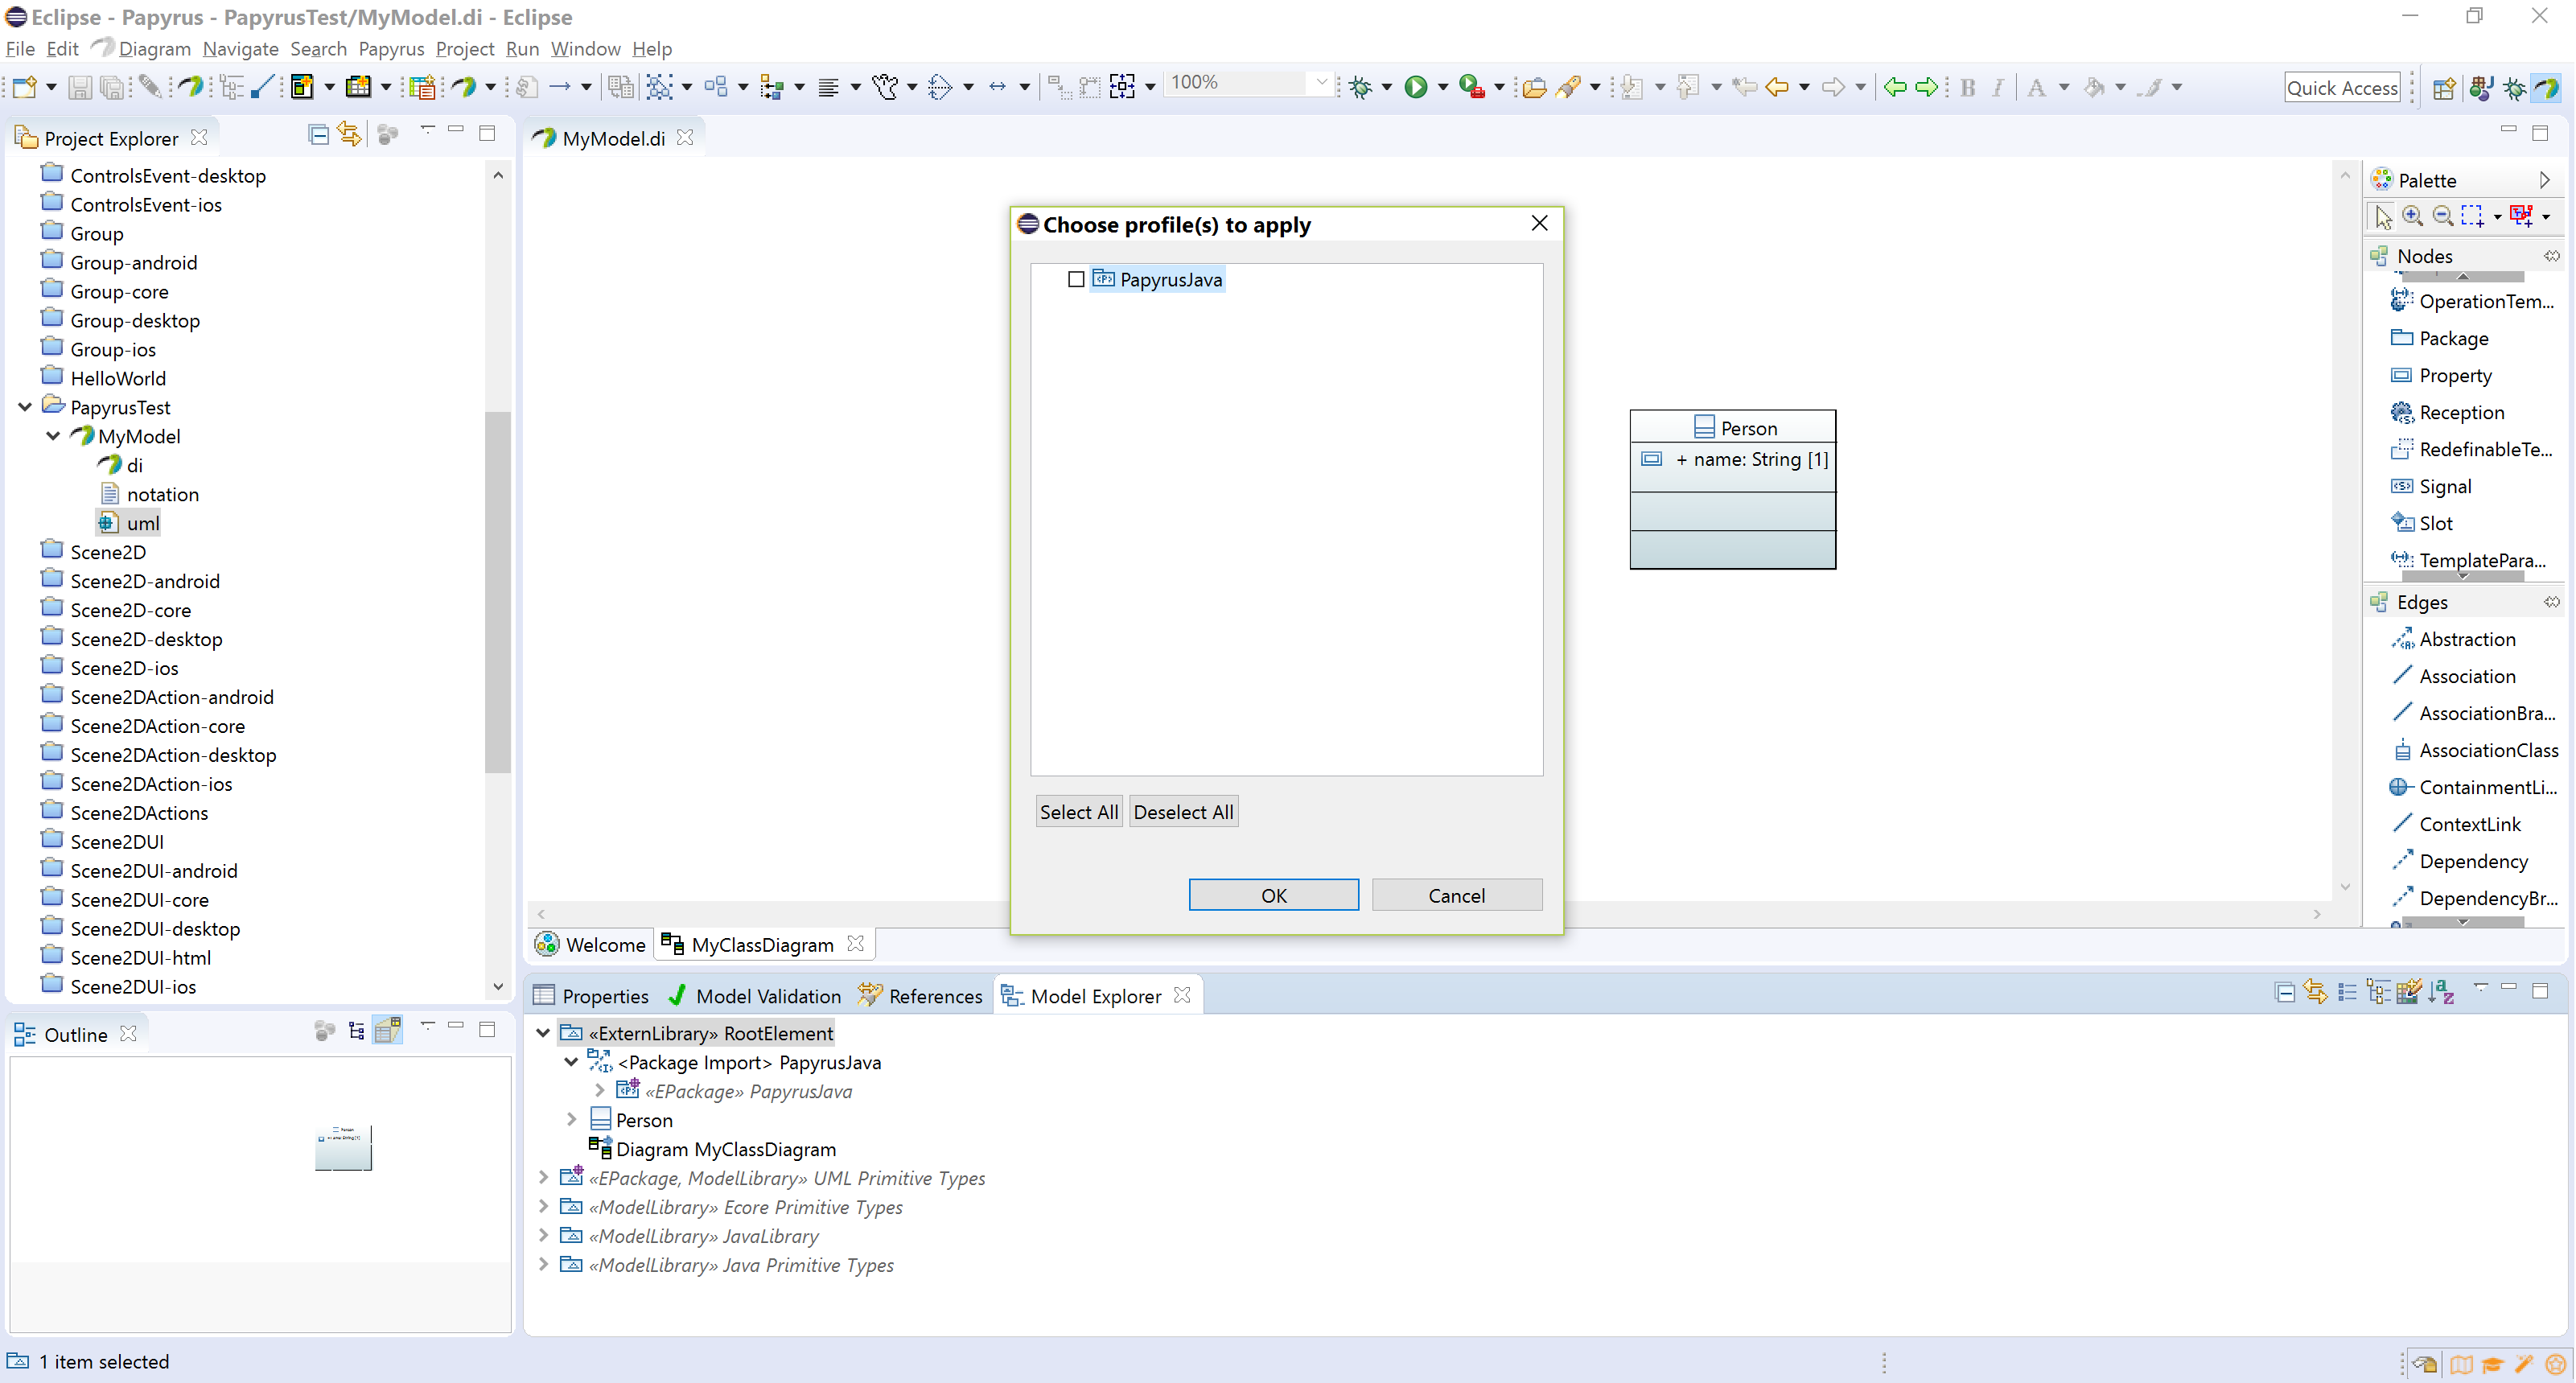The image size is (2576, 1383).
Task: Expand the JavaLibrary ModelLibrary node
Action: pos(543,1236)
